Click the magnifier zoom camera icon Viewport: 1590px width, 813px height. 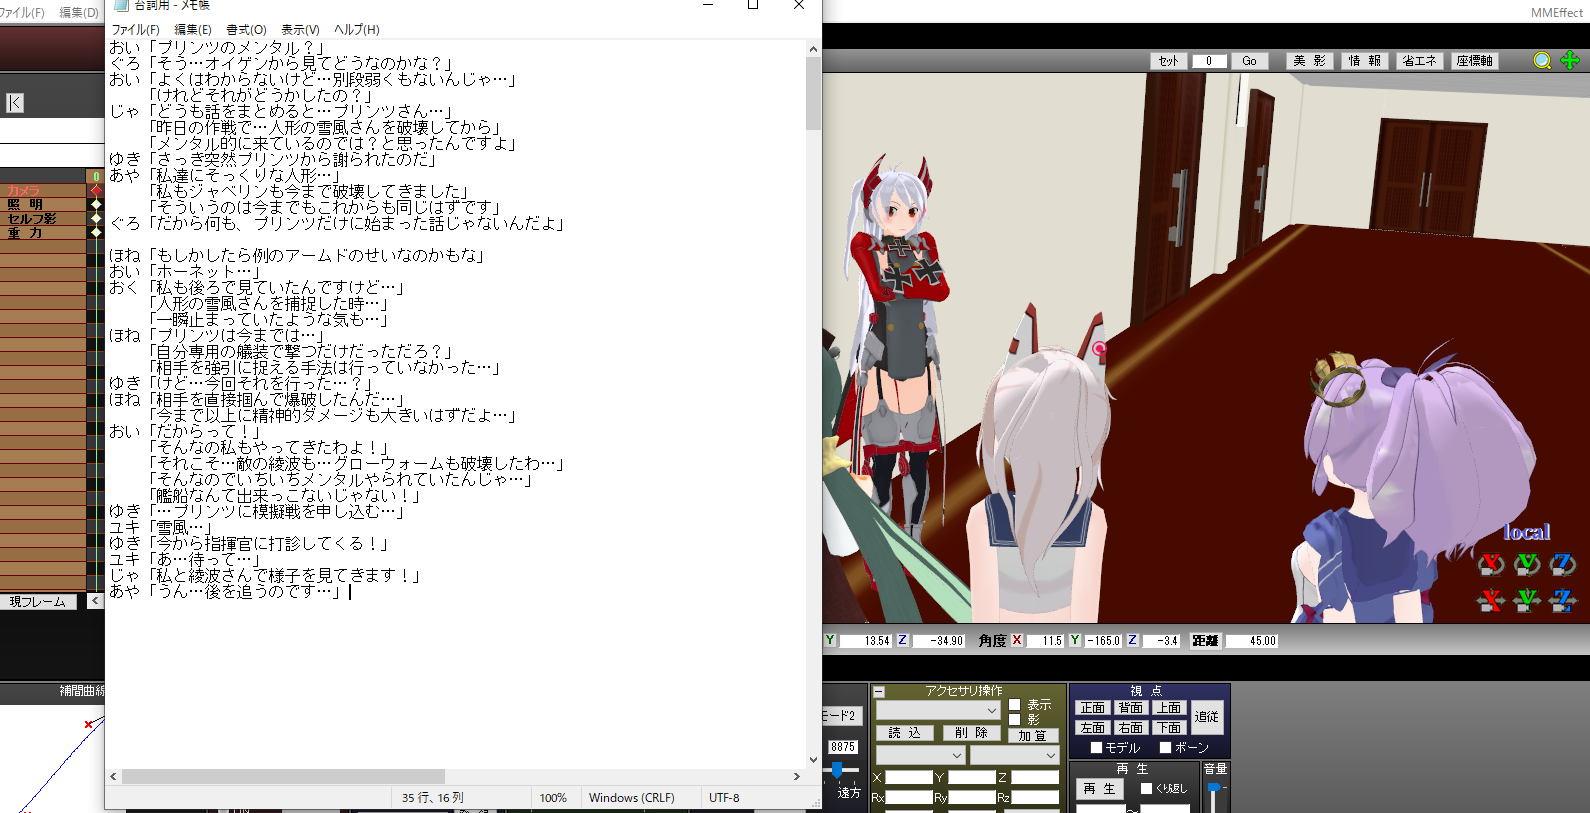coord(1542,61)
